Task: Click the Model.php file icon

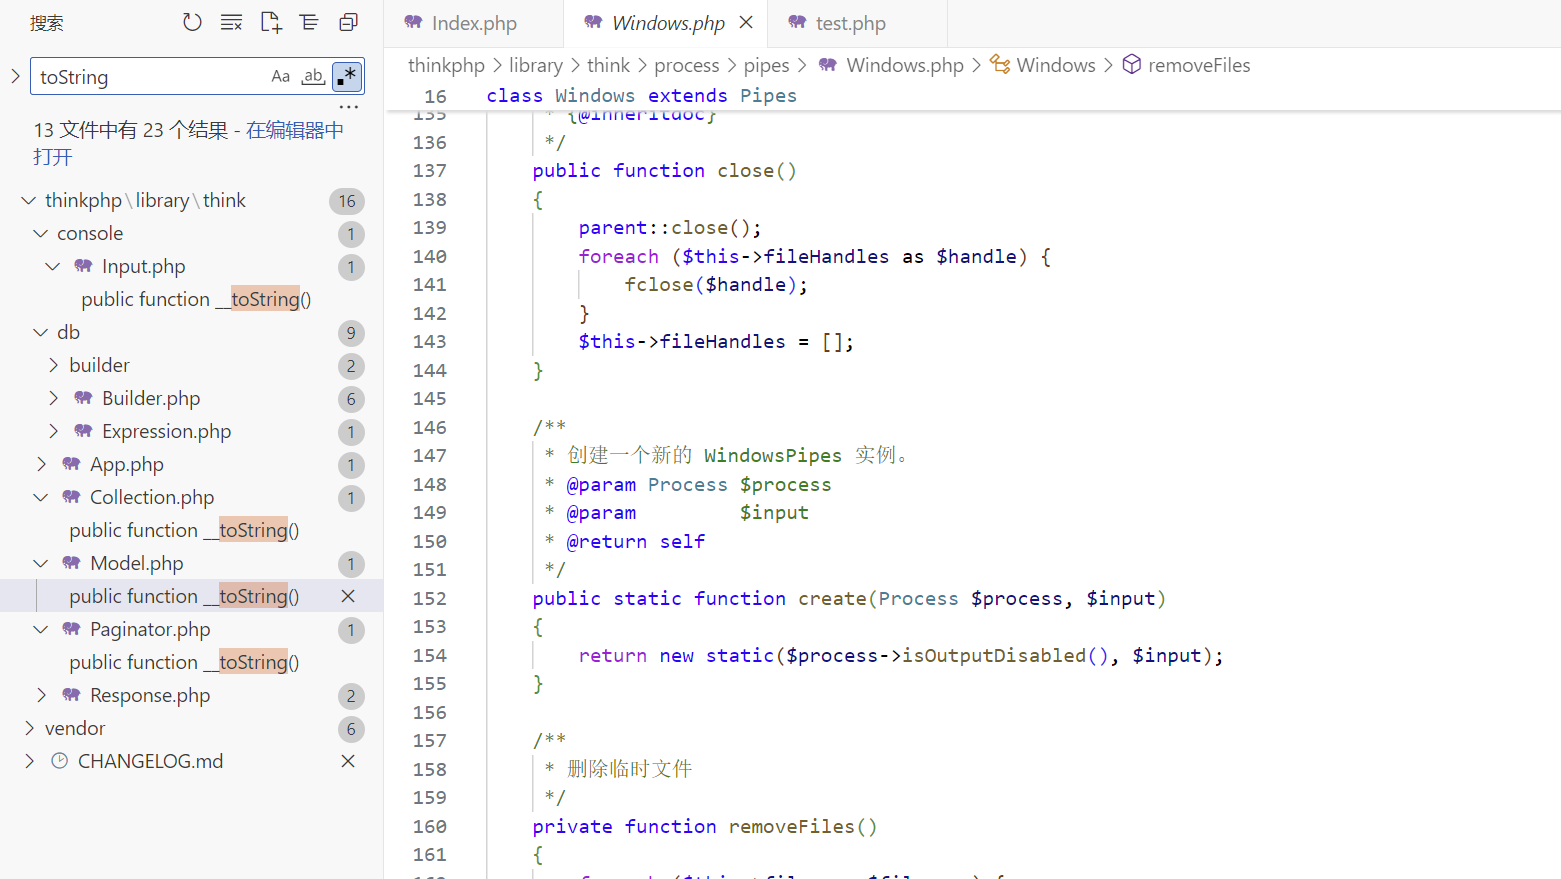Action: click(71, 563)
